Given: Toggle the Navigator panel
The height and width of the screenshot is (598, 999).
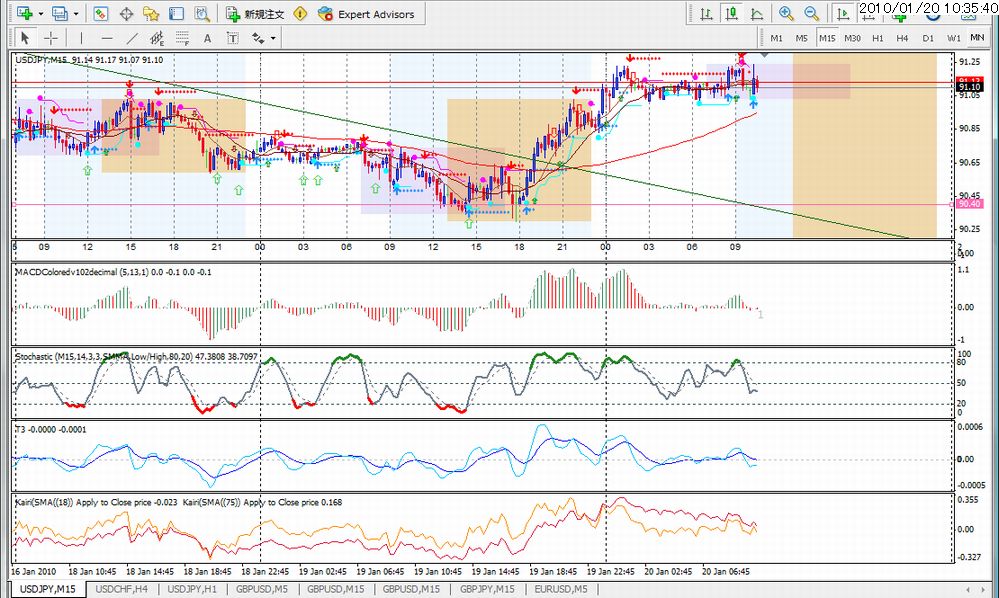Looking at the screenshot, I should [x=151, y=13].
